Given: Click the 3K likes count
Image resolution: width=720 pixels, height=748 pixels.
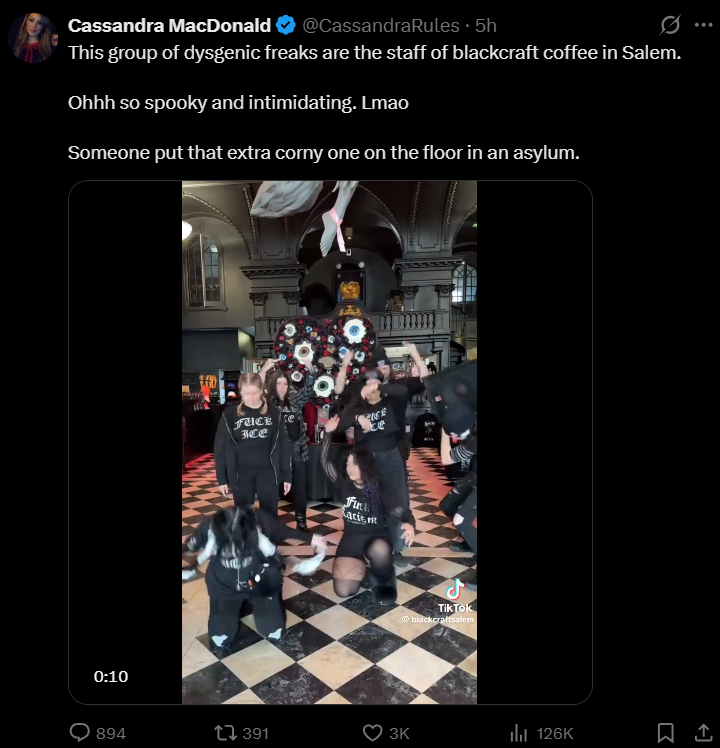Looking at the screenshot, I should (399, 733).
